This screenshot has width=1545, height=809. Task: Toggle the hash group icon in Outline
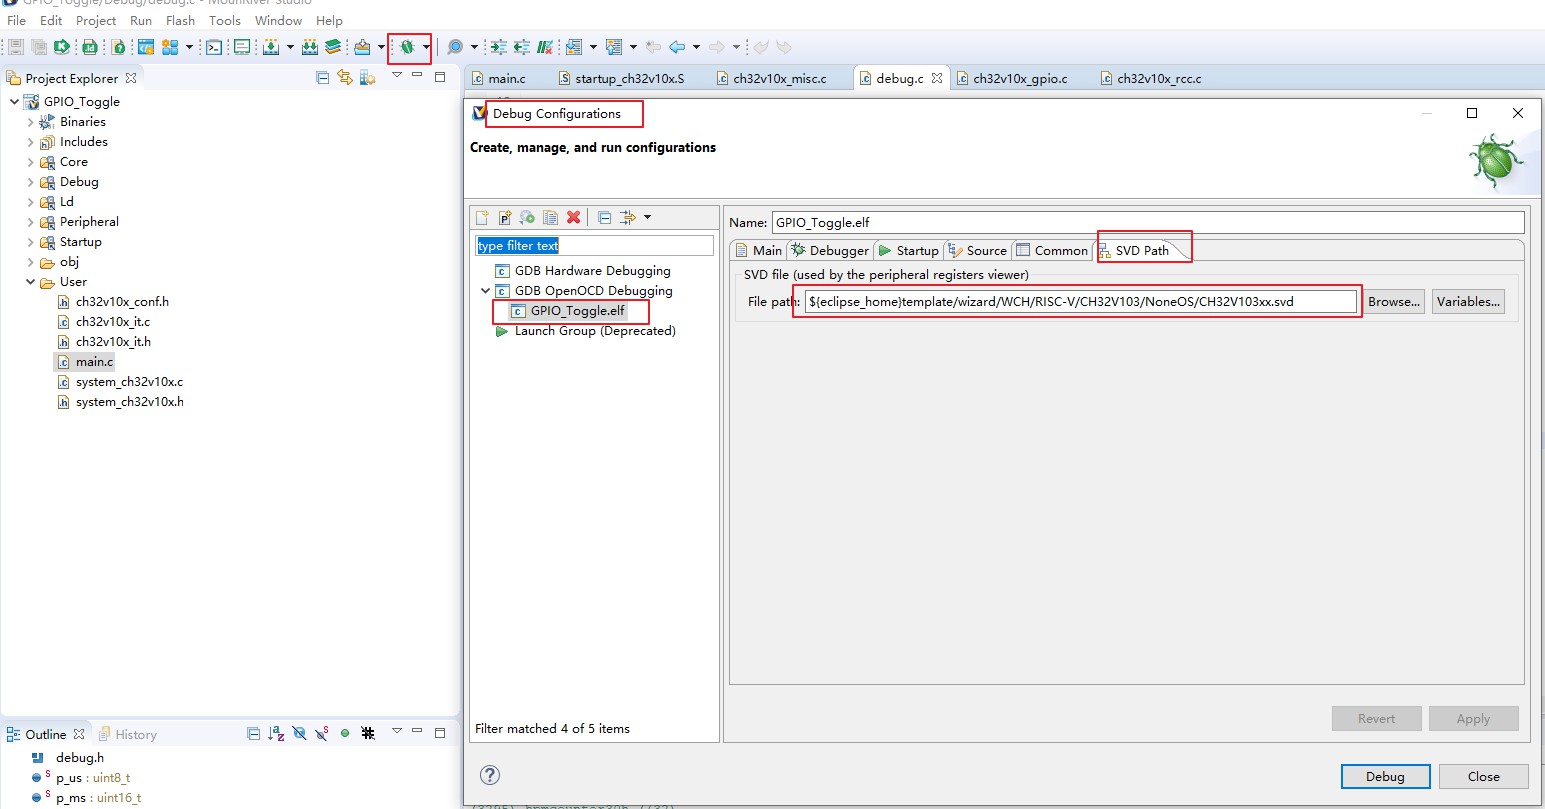coord(368,733)
